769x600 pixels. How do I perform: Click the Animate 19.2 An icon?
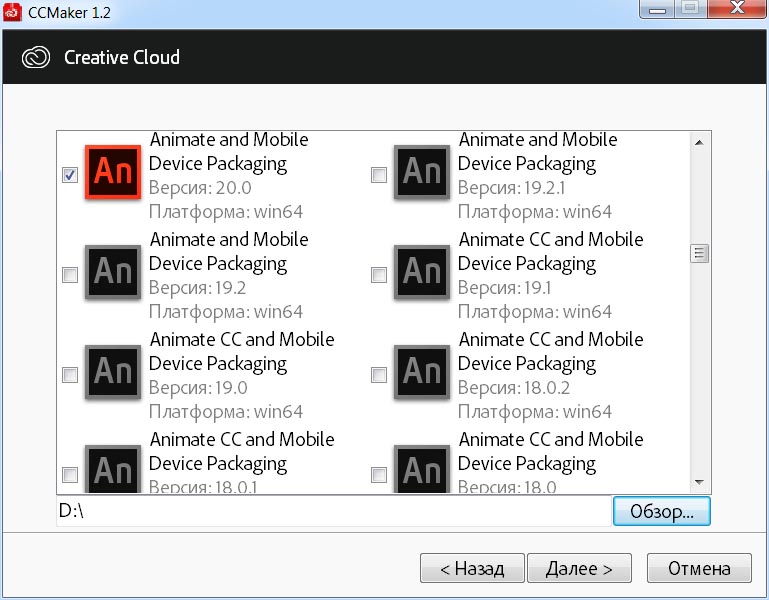(x=113, y=272)
